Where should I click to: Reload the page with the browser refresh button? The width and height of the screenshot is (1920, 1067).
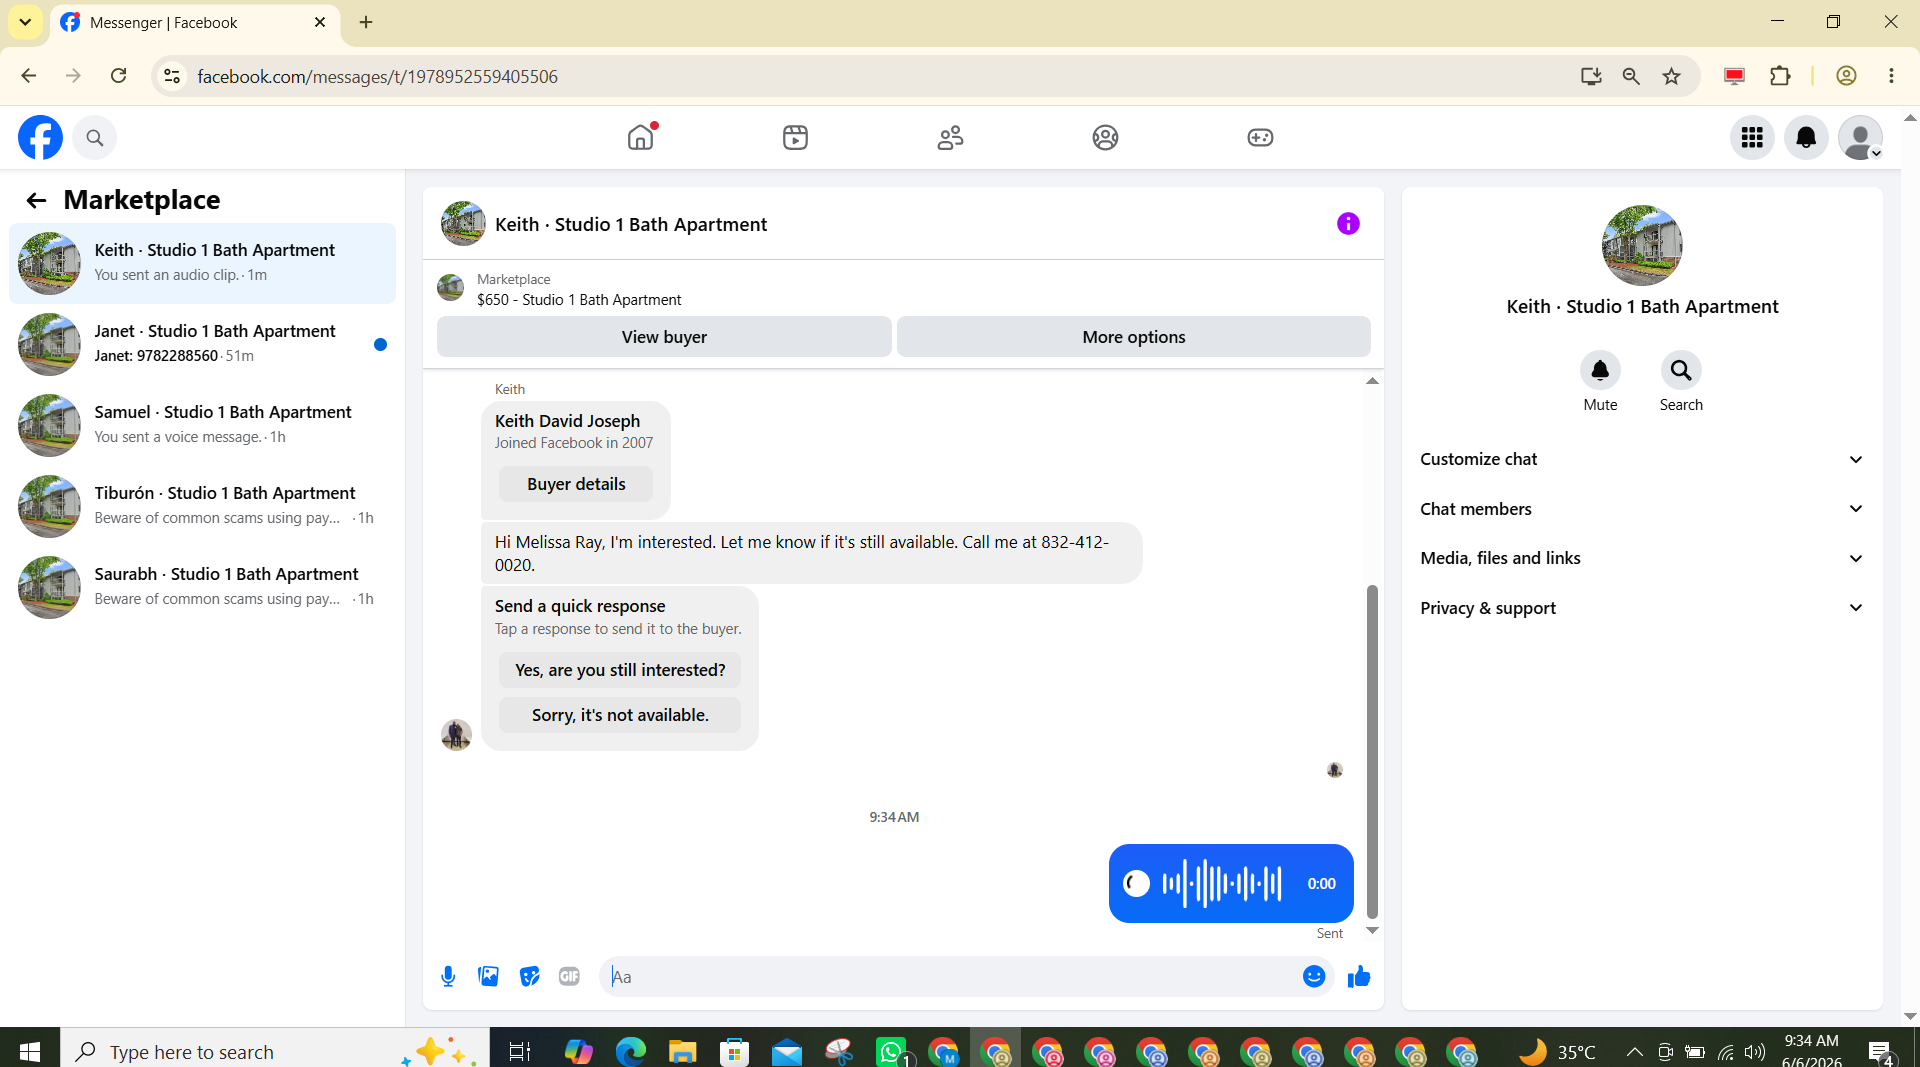tap(118, 76)
